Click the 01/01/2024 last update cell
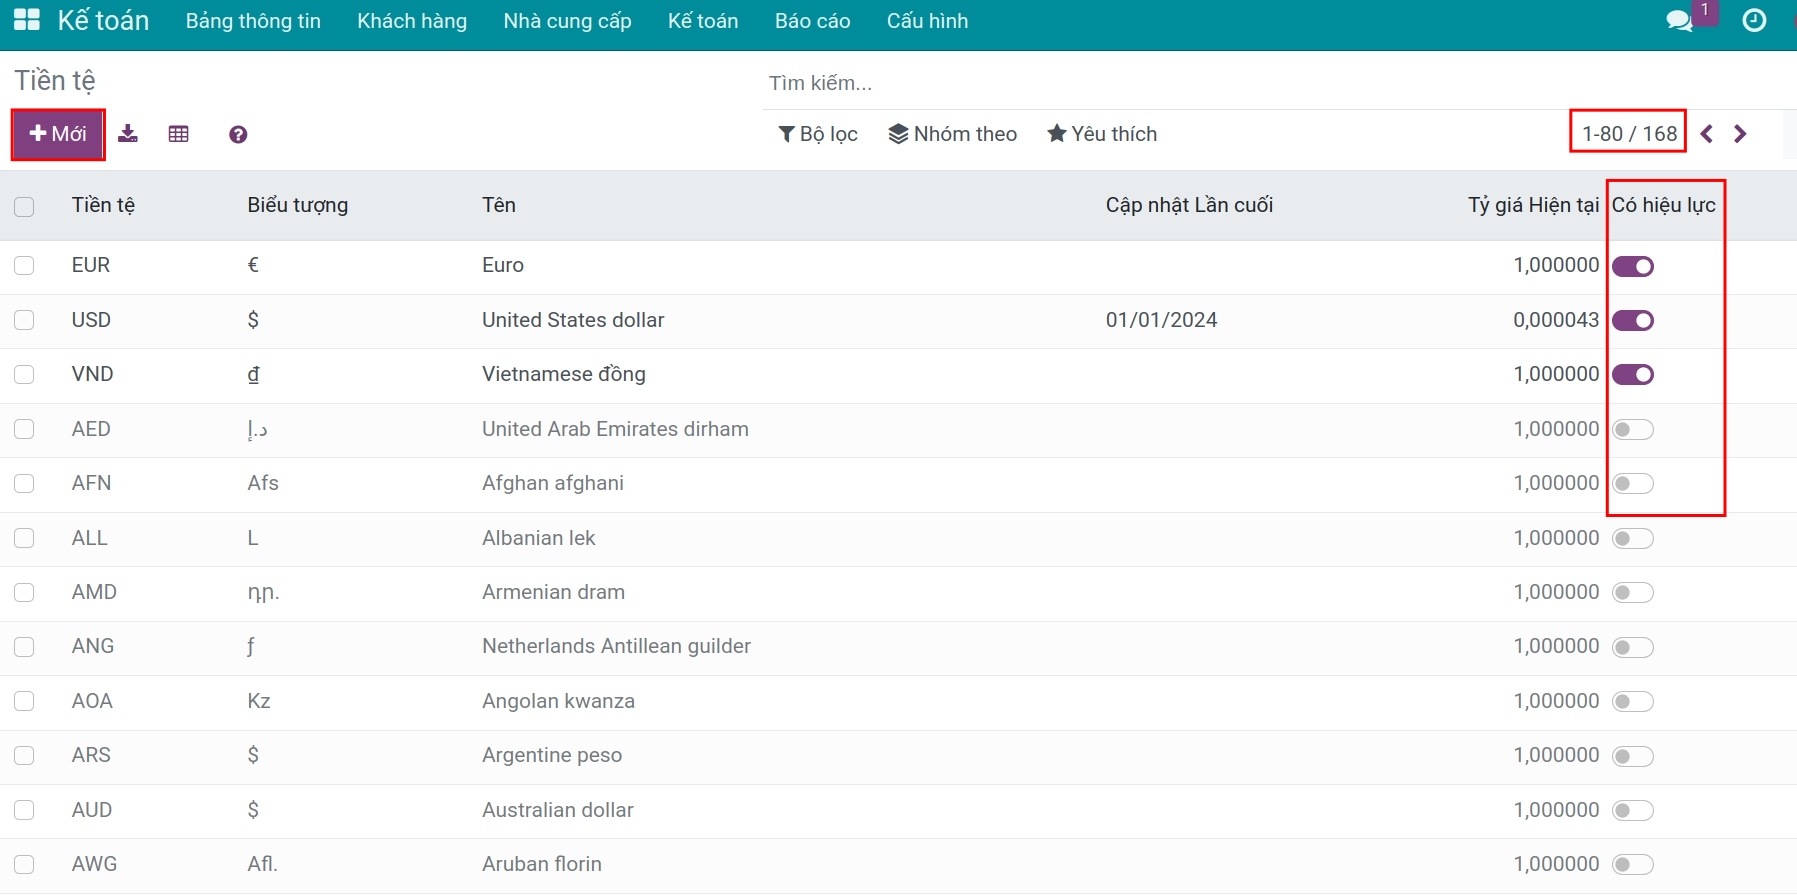Image resolution: width=1797 pixels, height=895 pixels. click(1161, 320)
